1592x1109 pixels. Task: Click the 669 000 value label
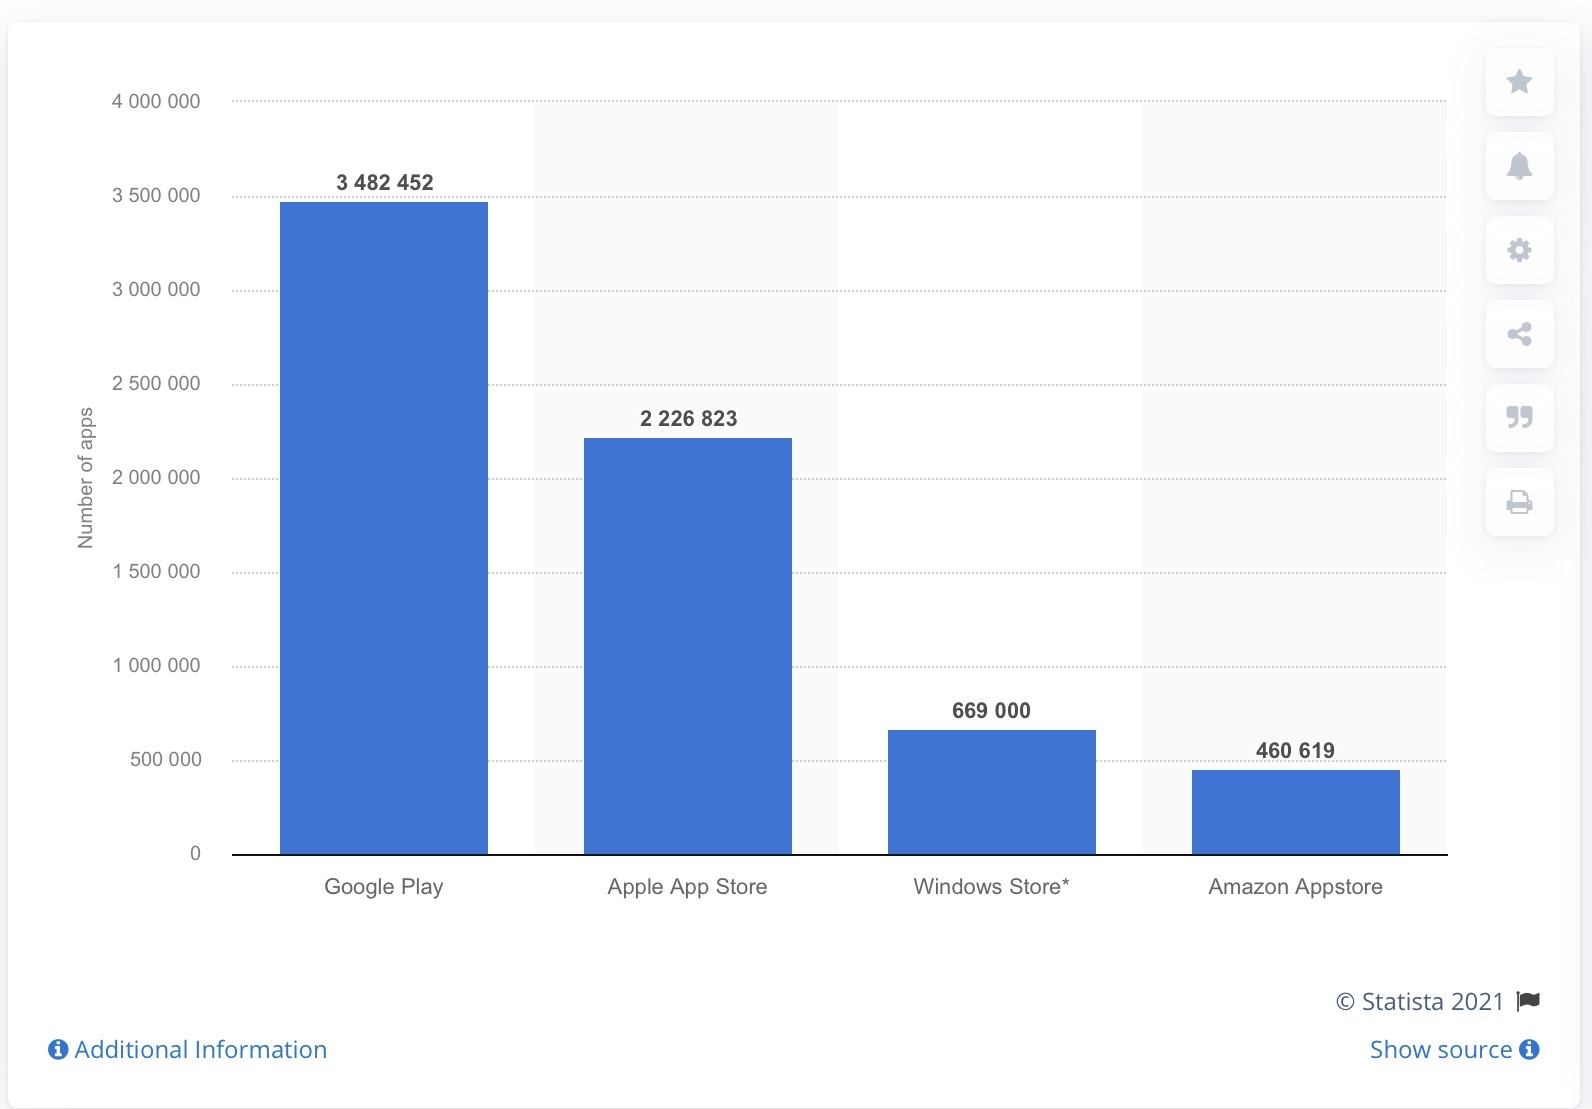coord(992,711)
